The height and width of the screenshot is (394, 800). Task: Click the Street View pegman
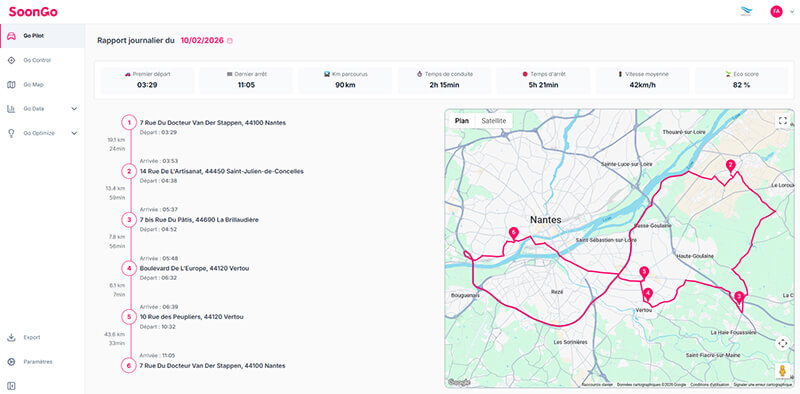(782, 371)
